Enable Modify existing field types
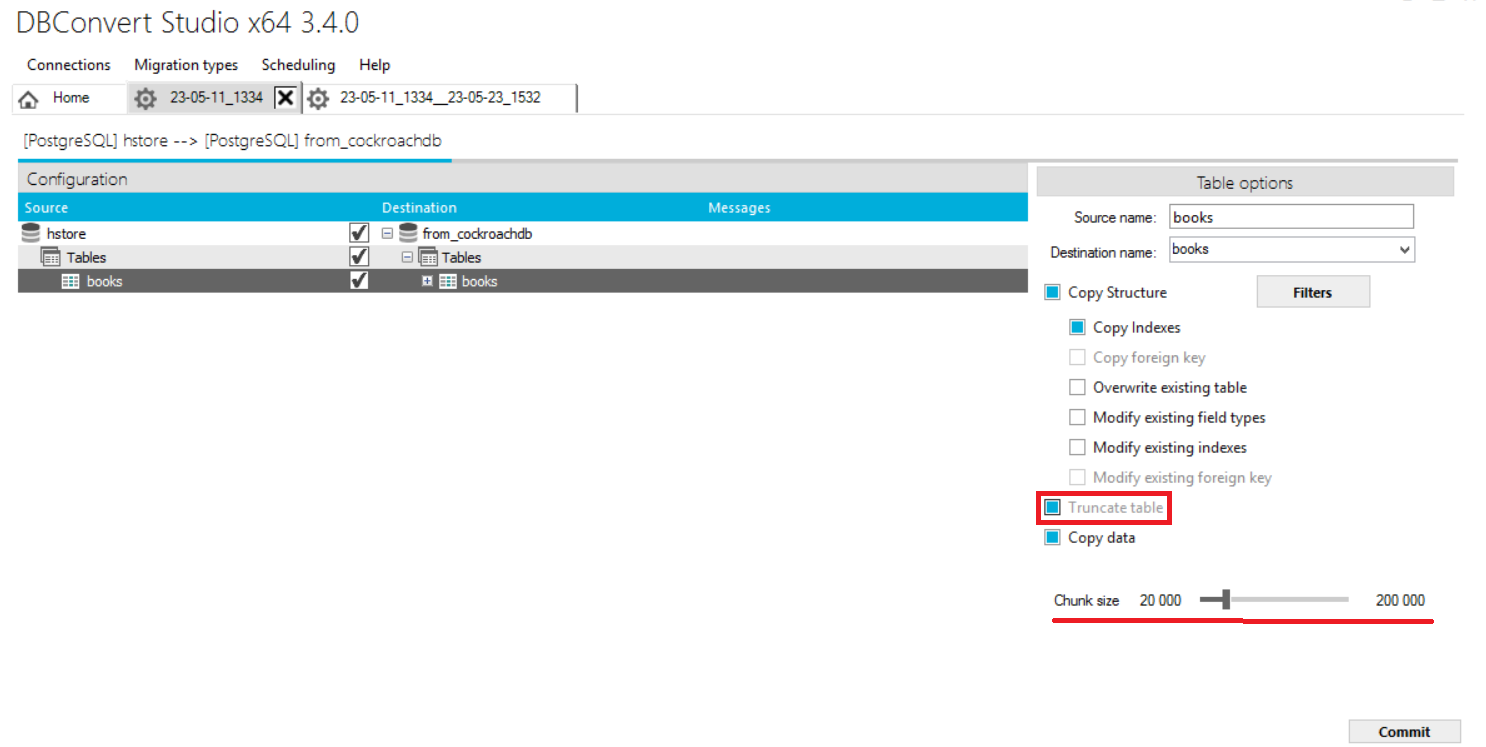 pyautogui.click(x=1077, y=417)
